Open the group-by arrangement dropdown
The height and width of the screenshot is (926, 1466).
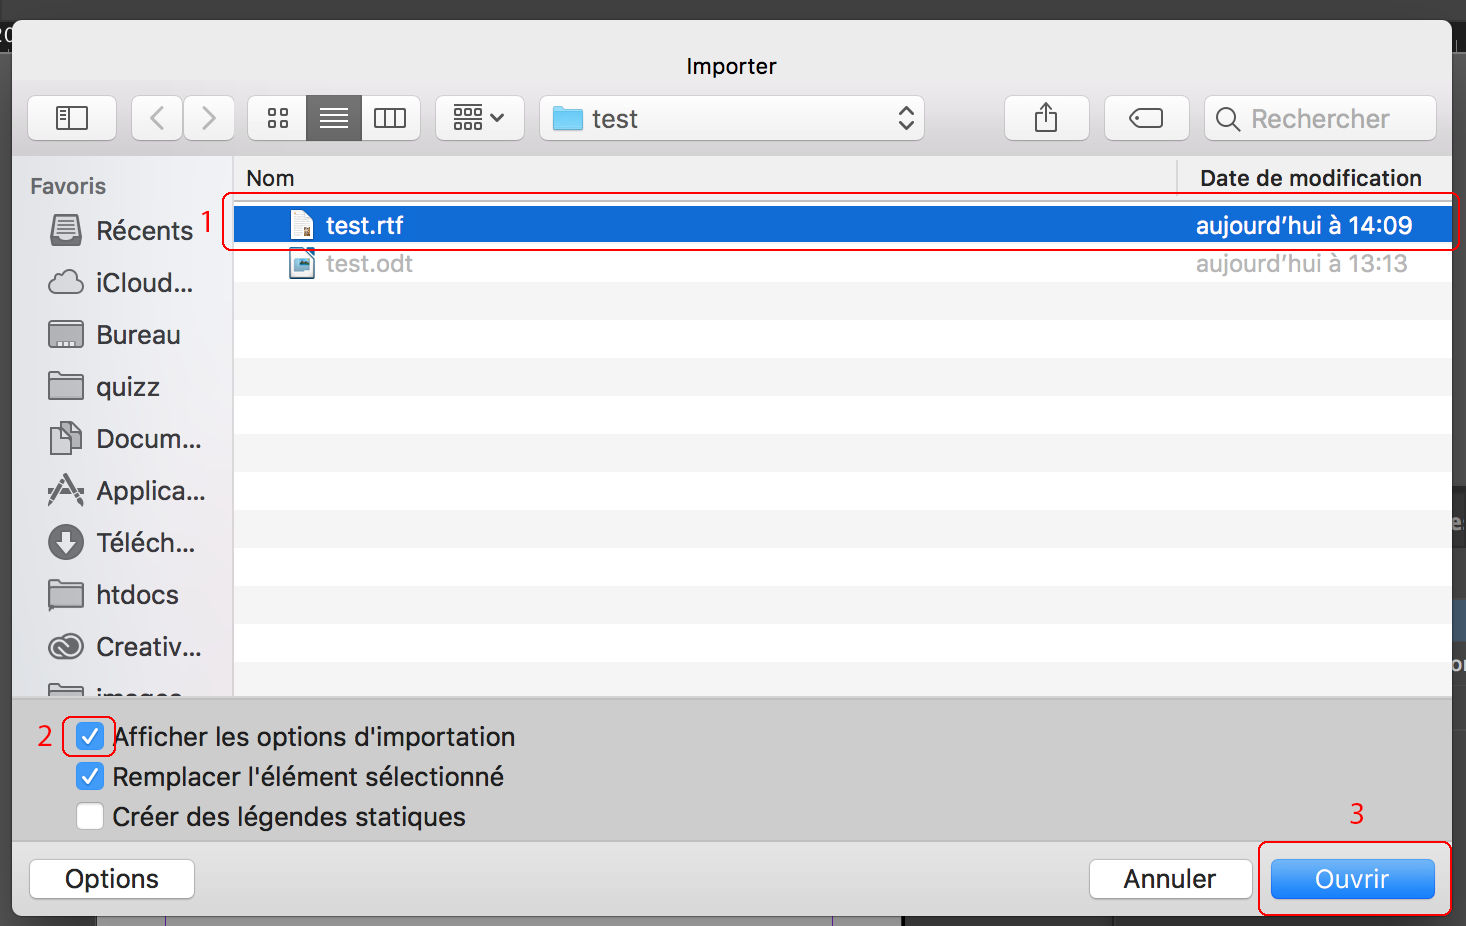[x=480, y=118]
